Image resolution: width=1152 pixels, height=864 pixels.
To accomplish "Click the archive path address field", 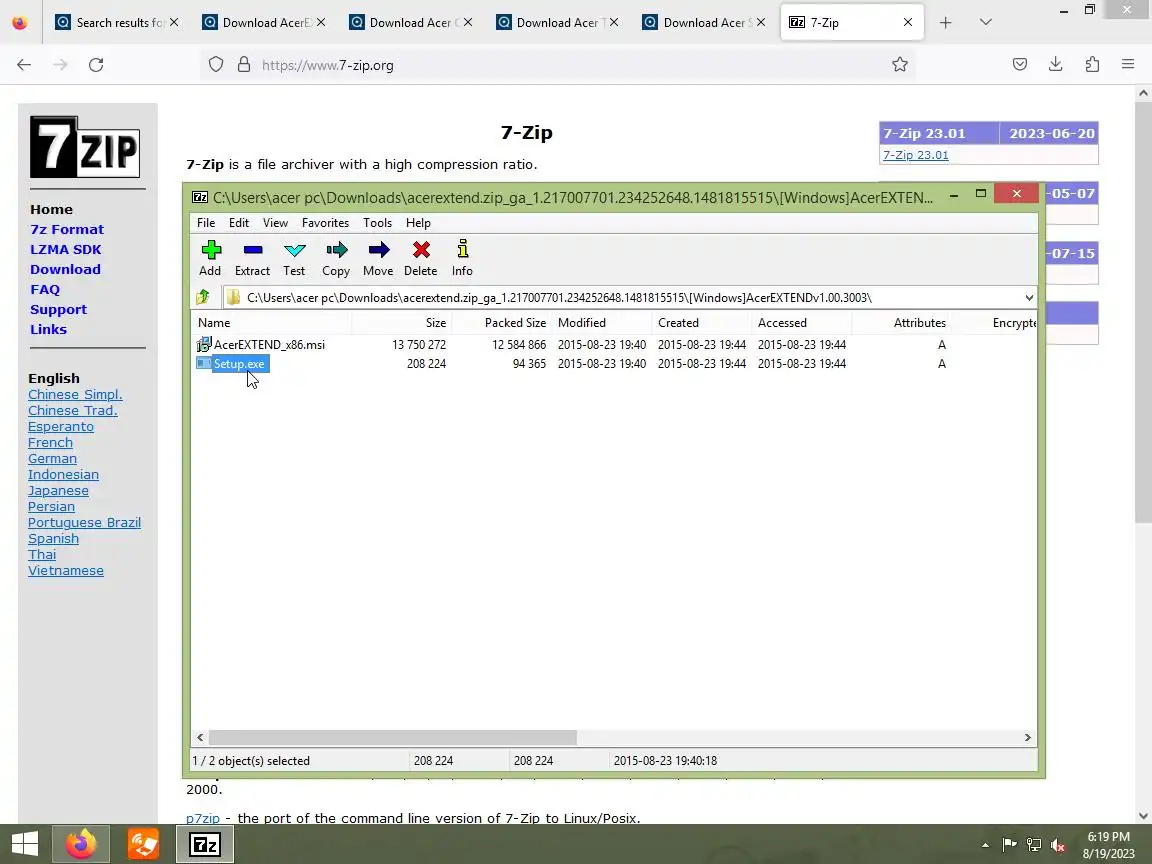I will coord(623,298).
